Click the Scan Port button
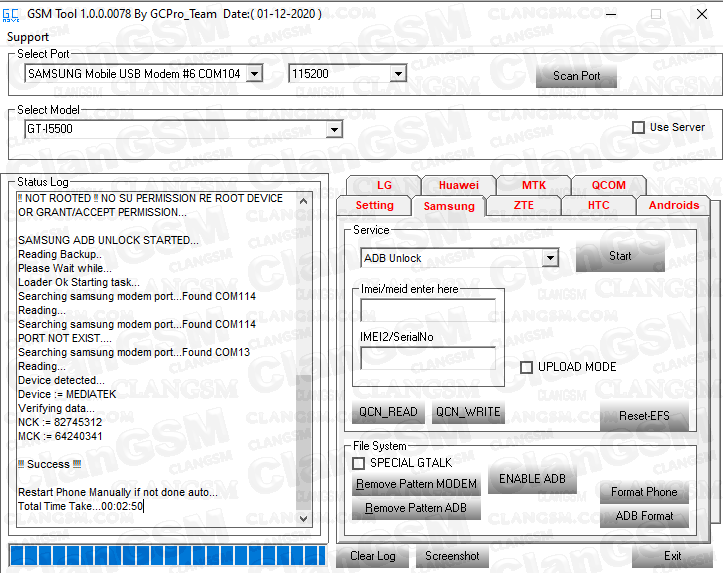 (576, 76)
